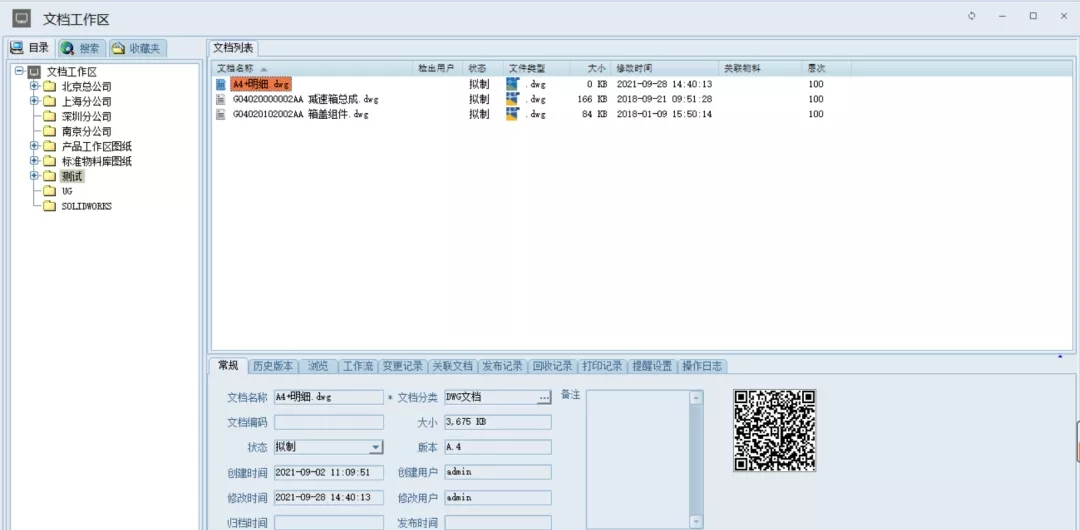Collapse the root 文档工作区 tree node
1080x530 pixels.
[x=19, y=71]
